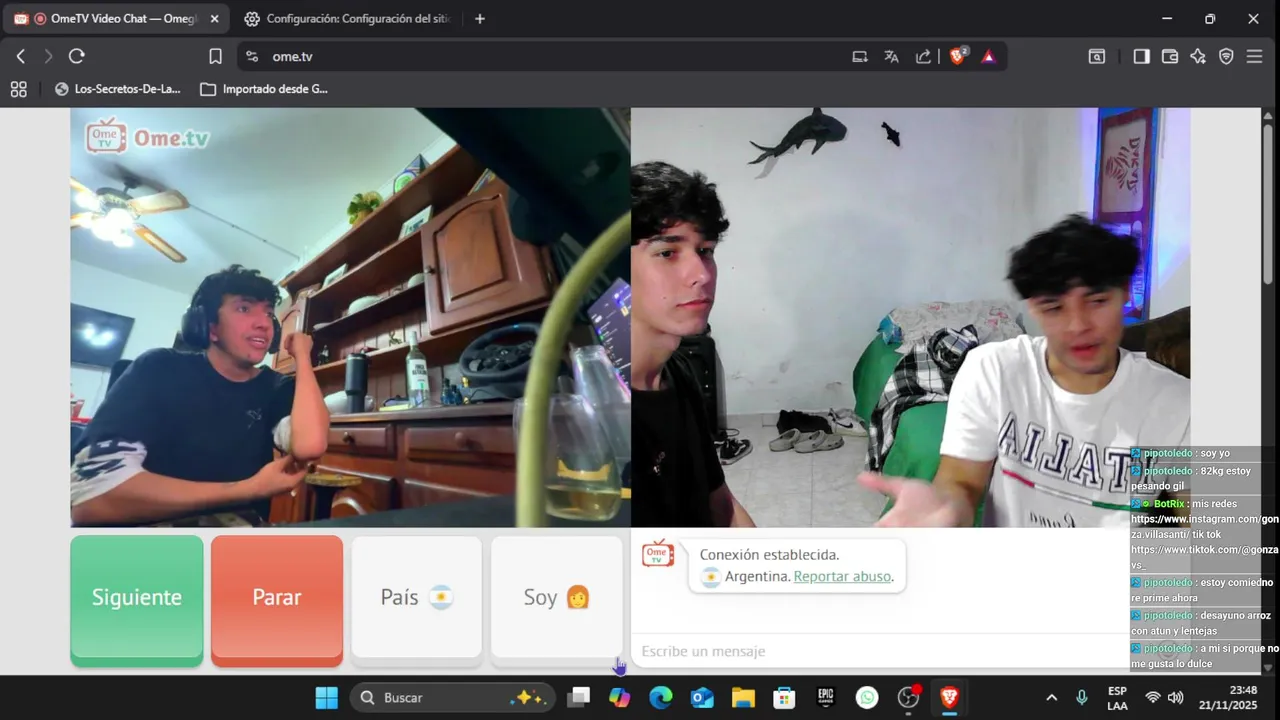Screen dimensions: 1280x720
Task: Open the Soy gender selector
Action: point(557,600)
